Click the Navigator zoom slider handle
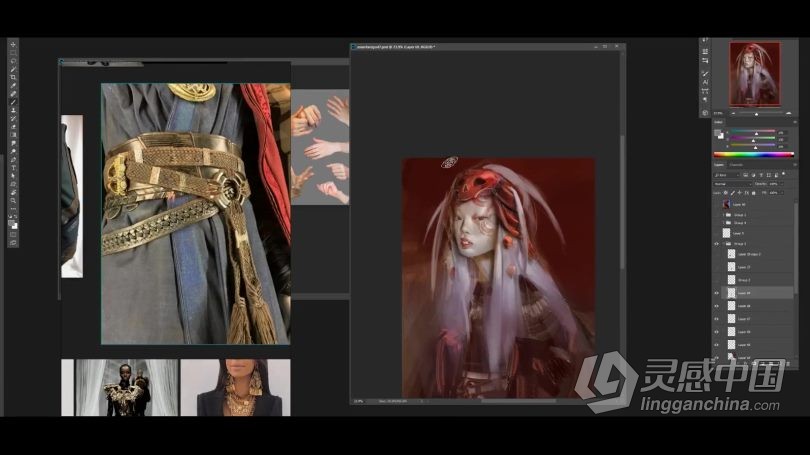Image resolution: width=810 pixels, height=455 pixels. click(x=756, y=114)
